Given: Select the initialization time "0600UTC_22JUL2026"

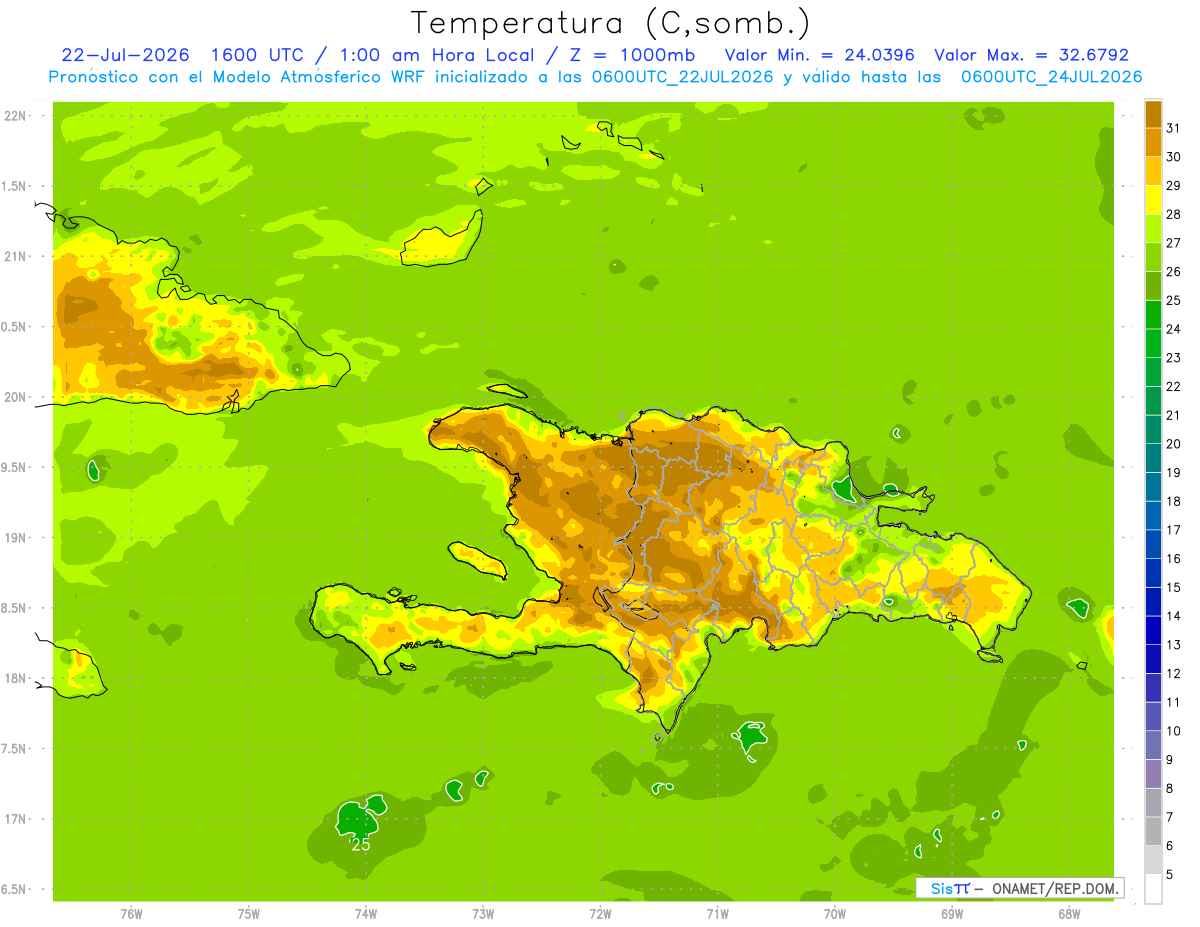Looking at the screenshot, I should tap(682, 77).
